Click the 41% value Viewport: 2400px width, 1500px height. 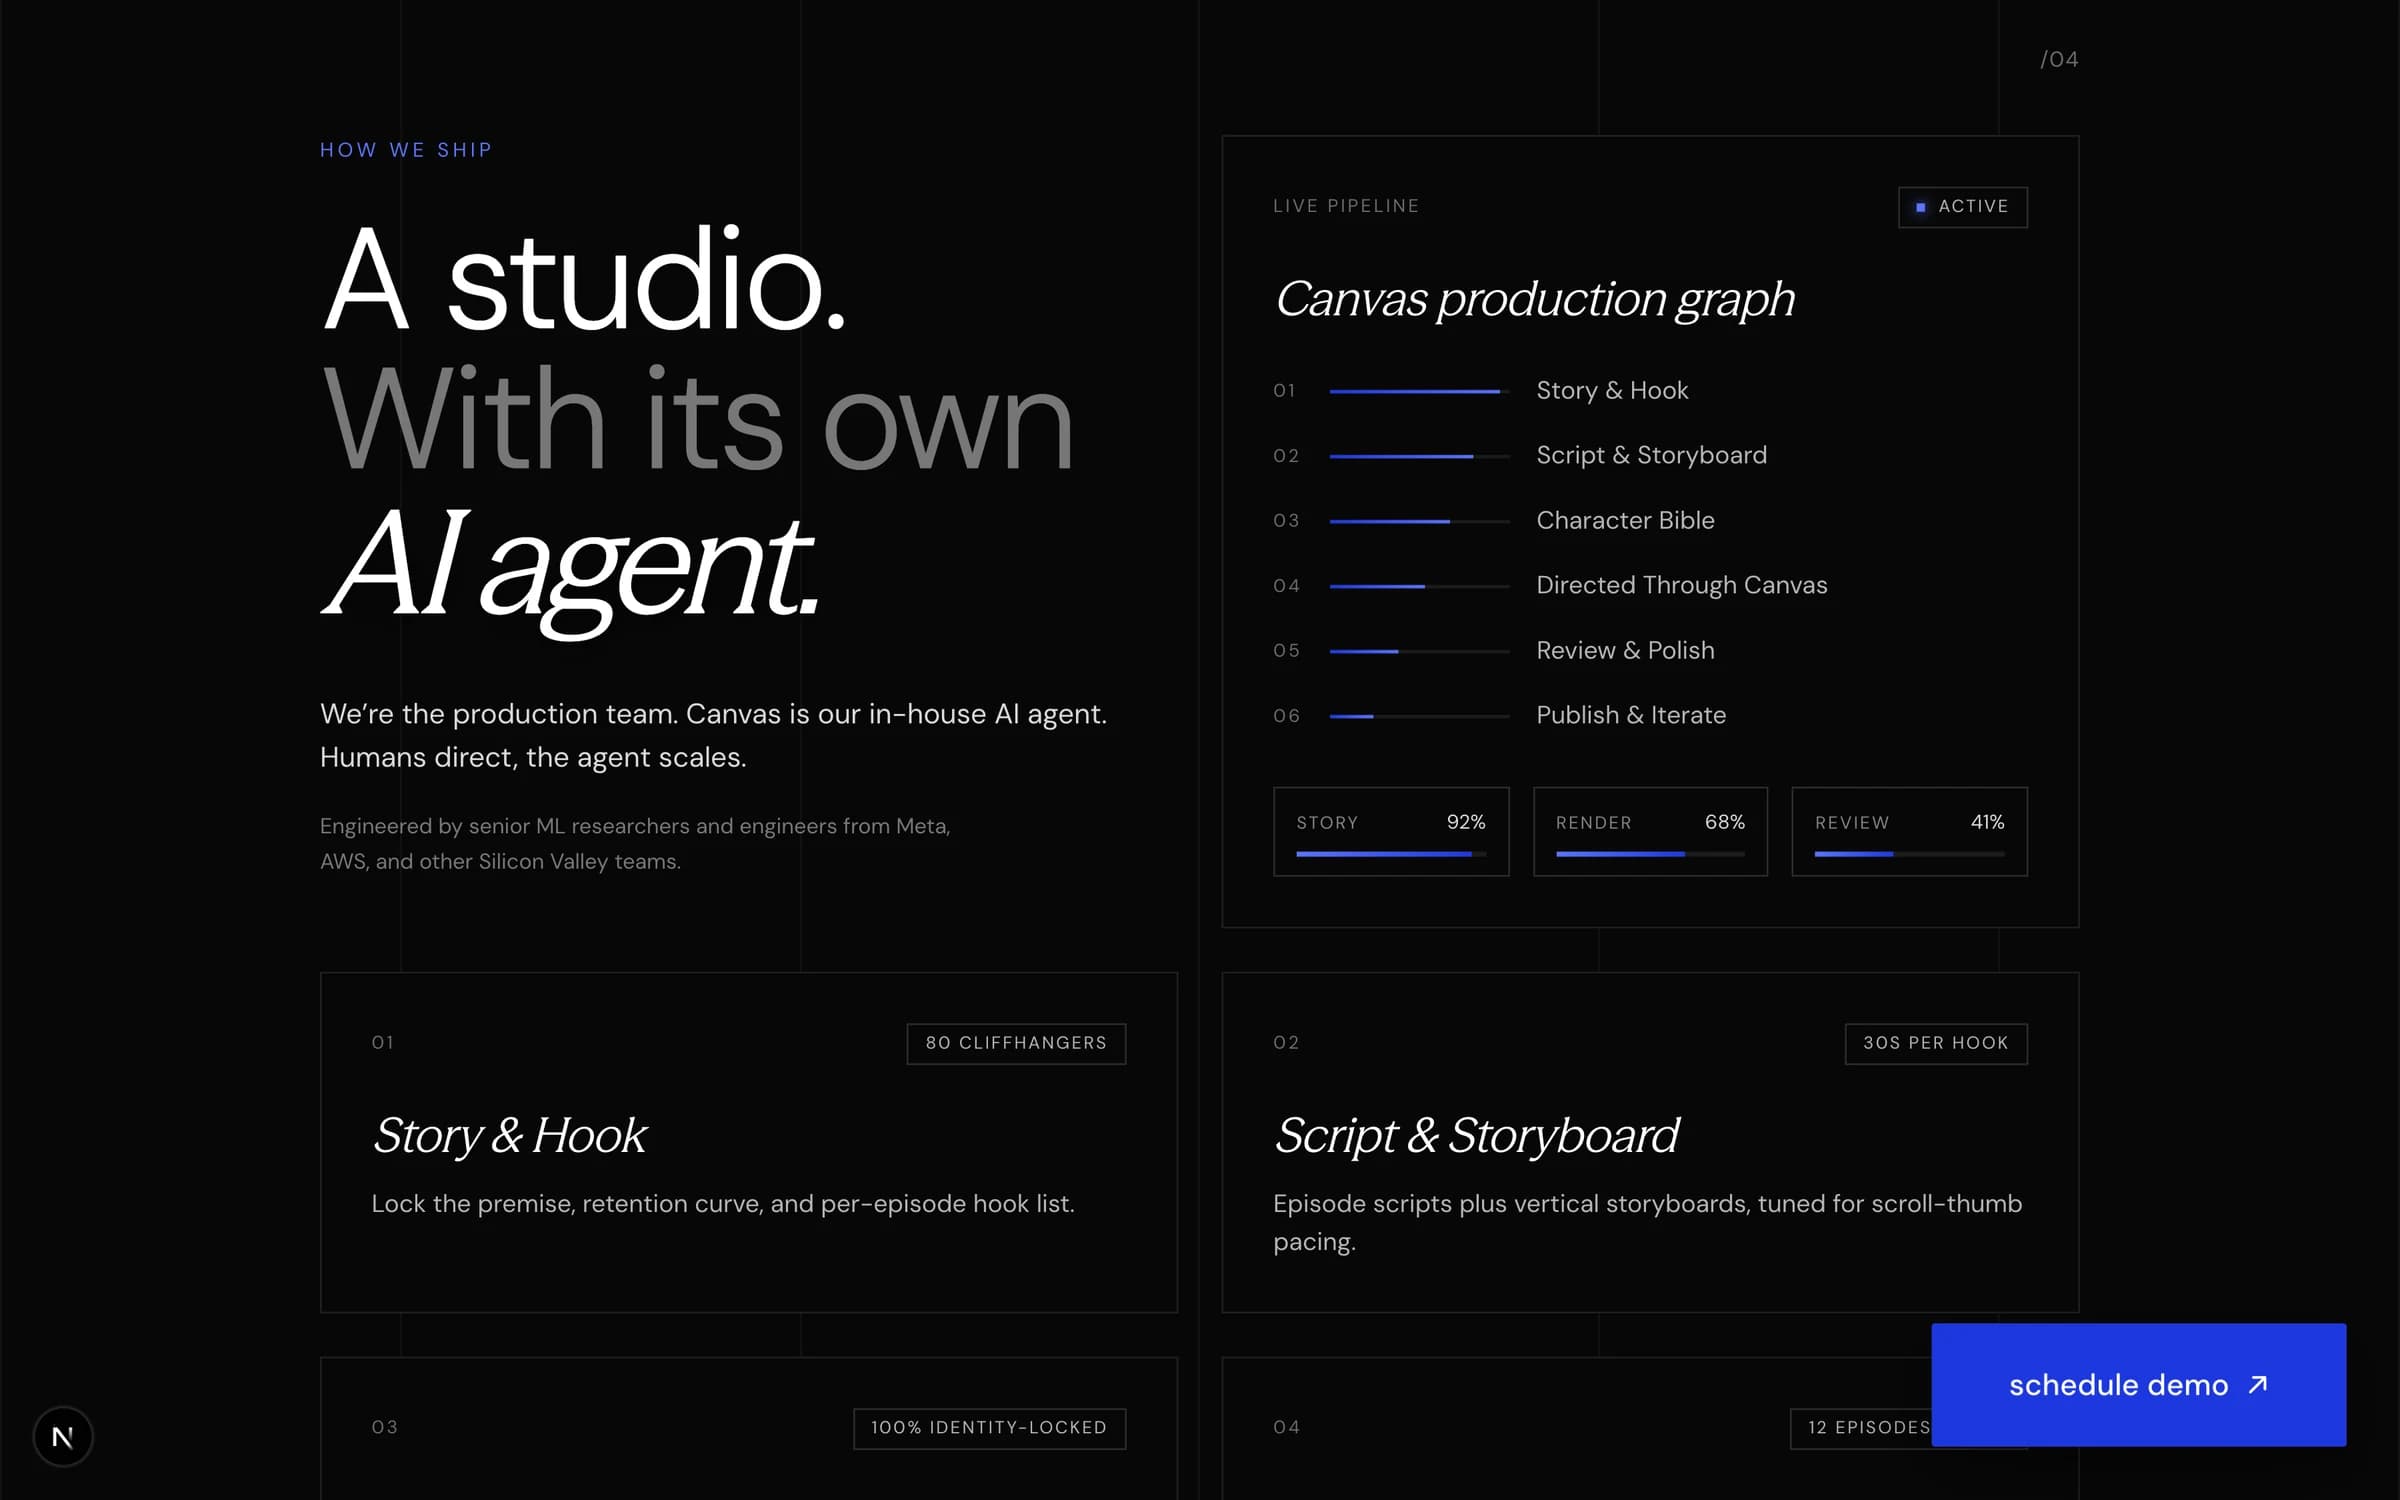point(1988,822)
